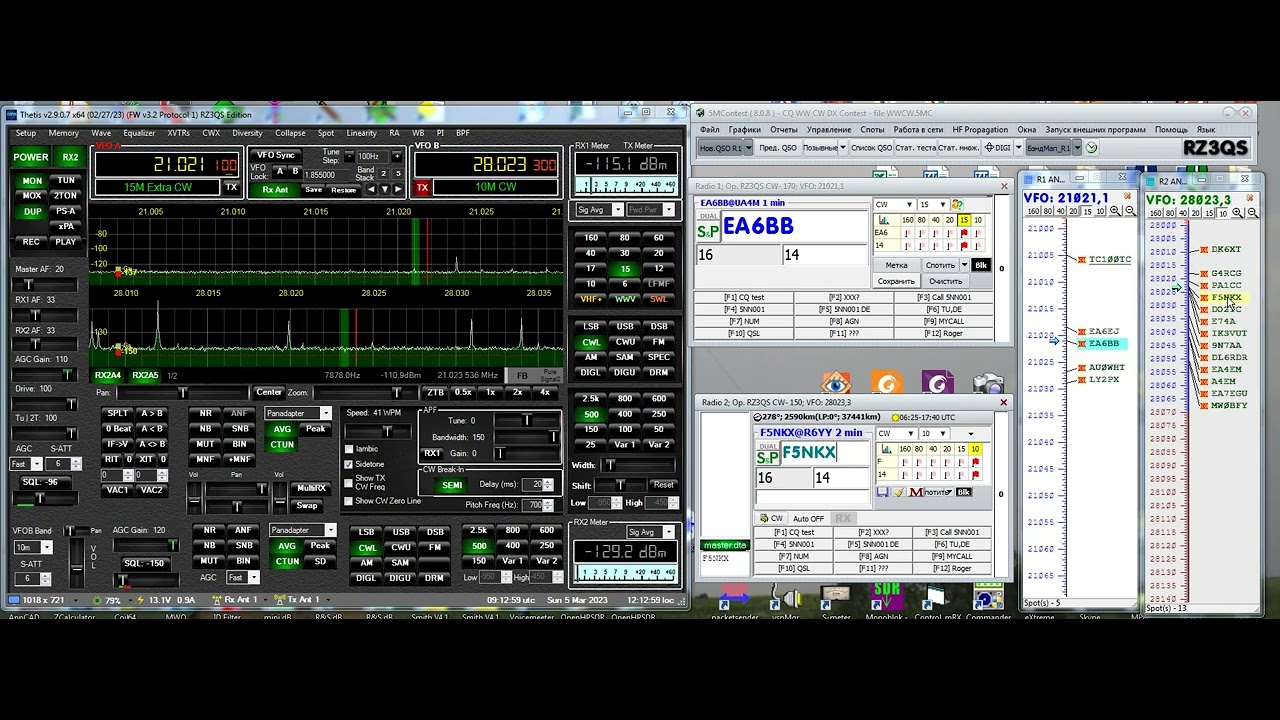Select the 15 meter band button

pos(625,268)
